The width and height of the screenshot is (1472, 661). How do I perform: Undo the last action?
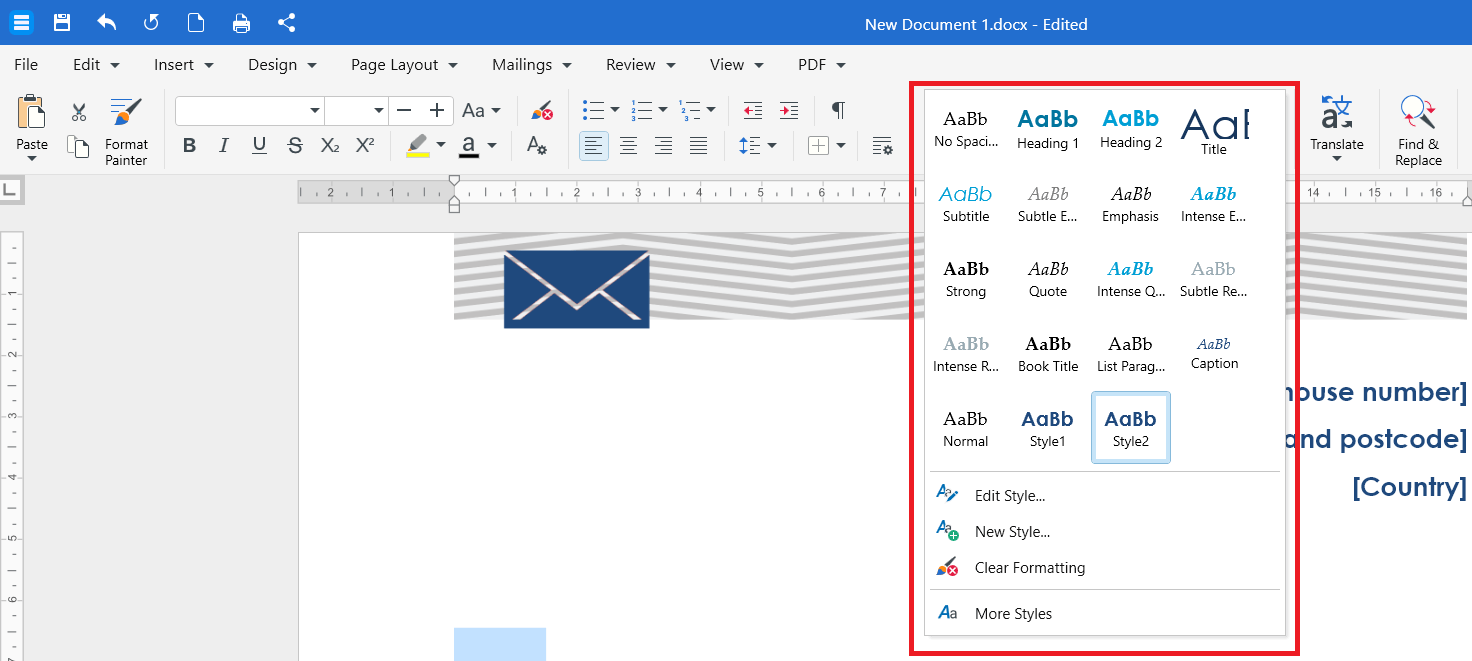coord(107,23)
